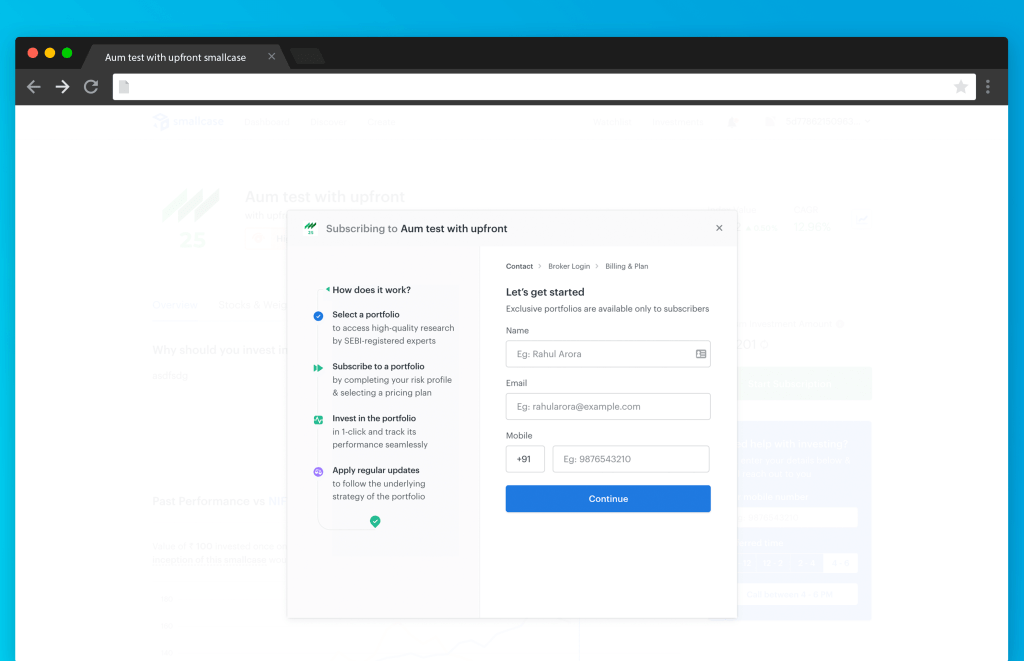1024x661 pixels.
Task: Bookmark the page using the star icon
Action: tap(961, 87)
